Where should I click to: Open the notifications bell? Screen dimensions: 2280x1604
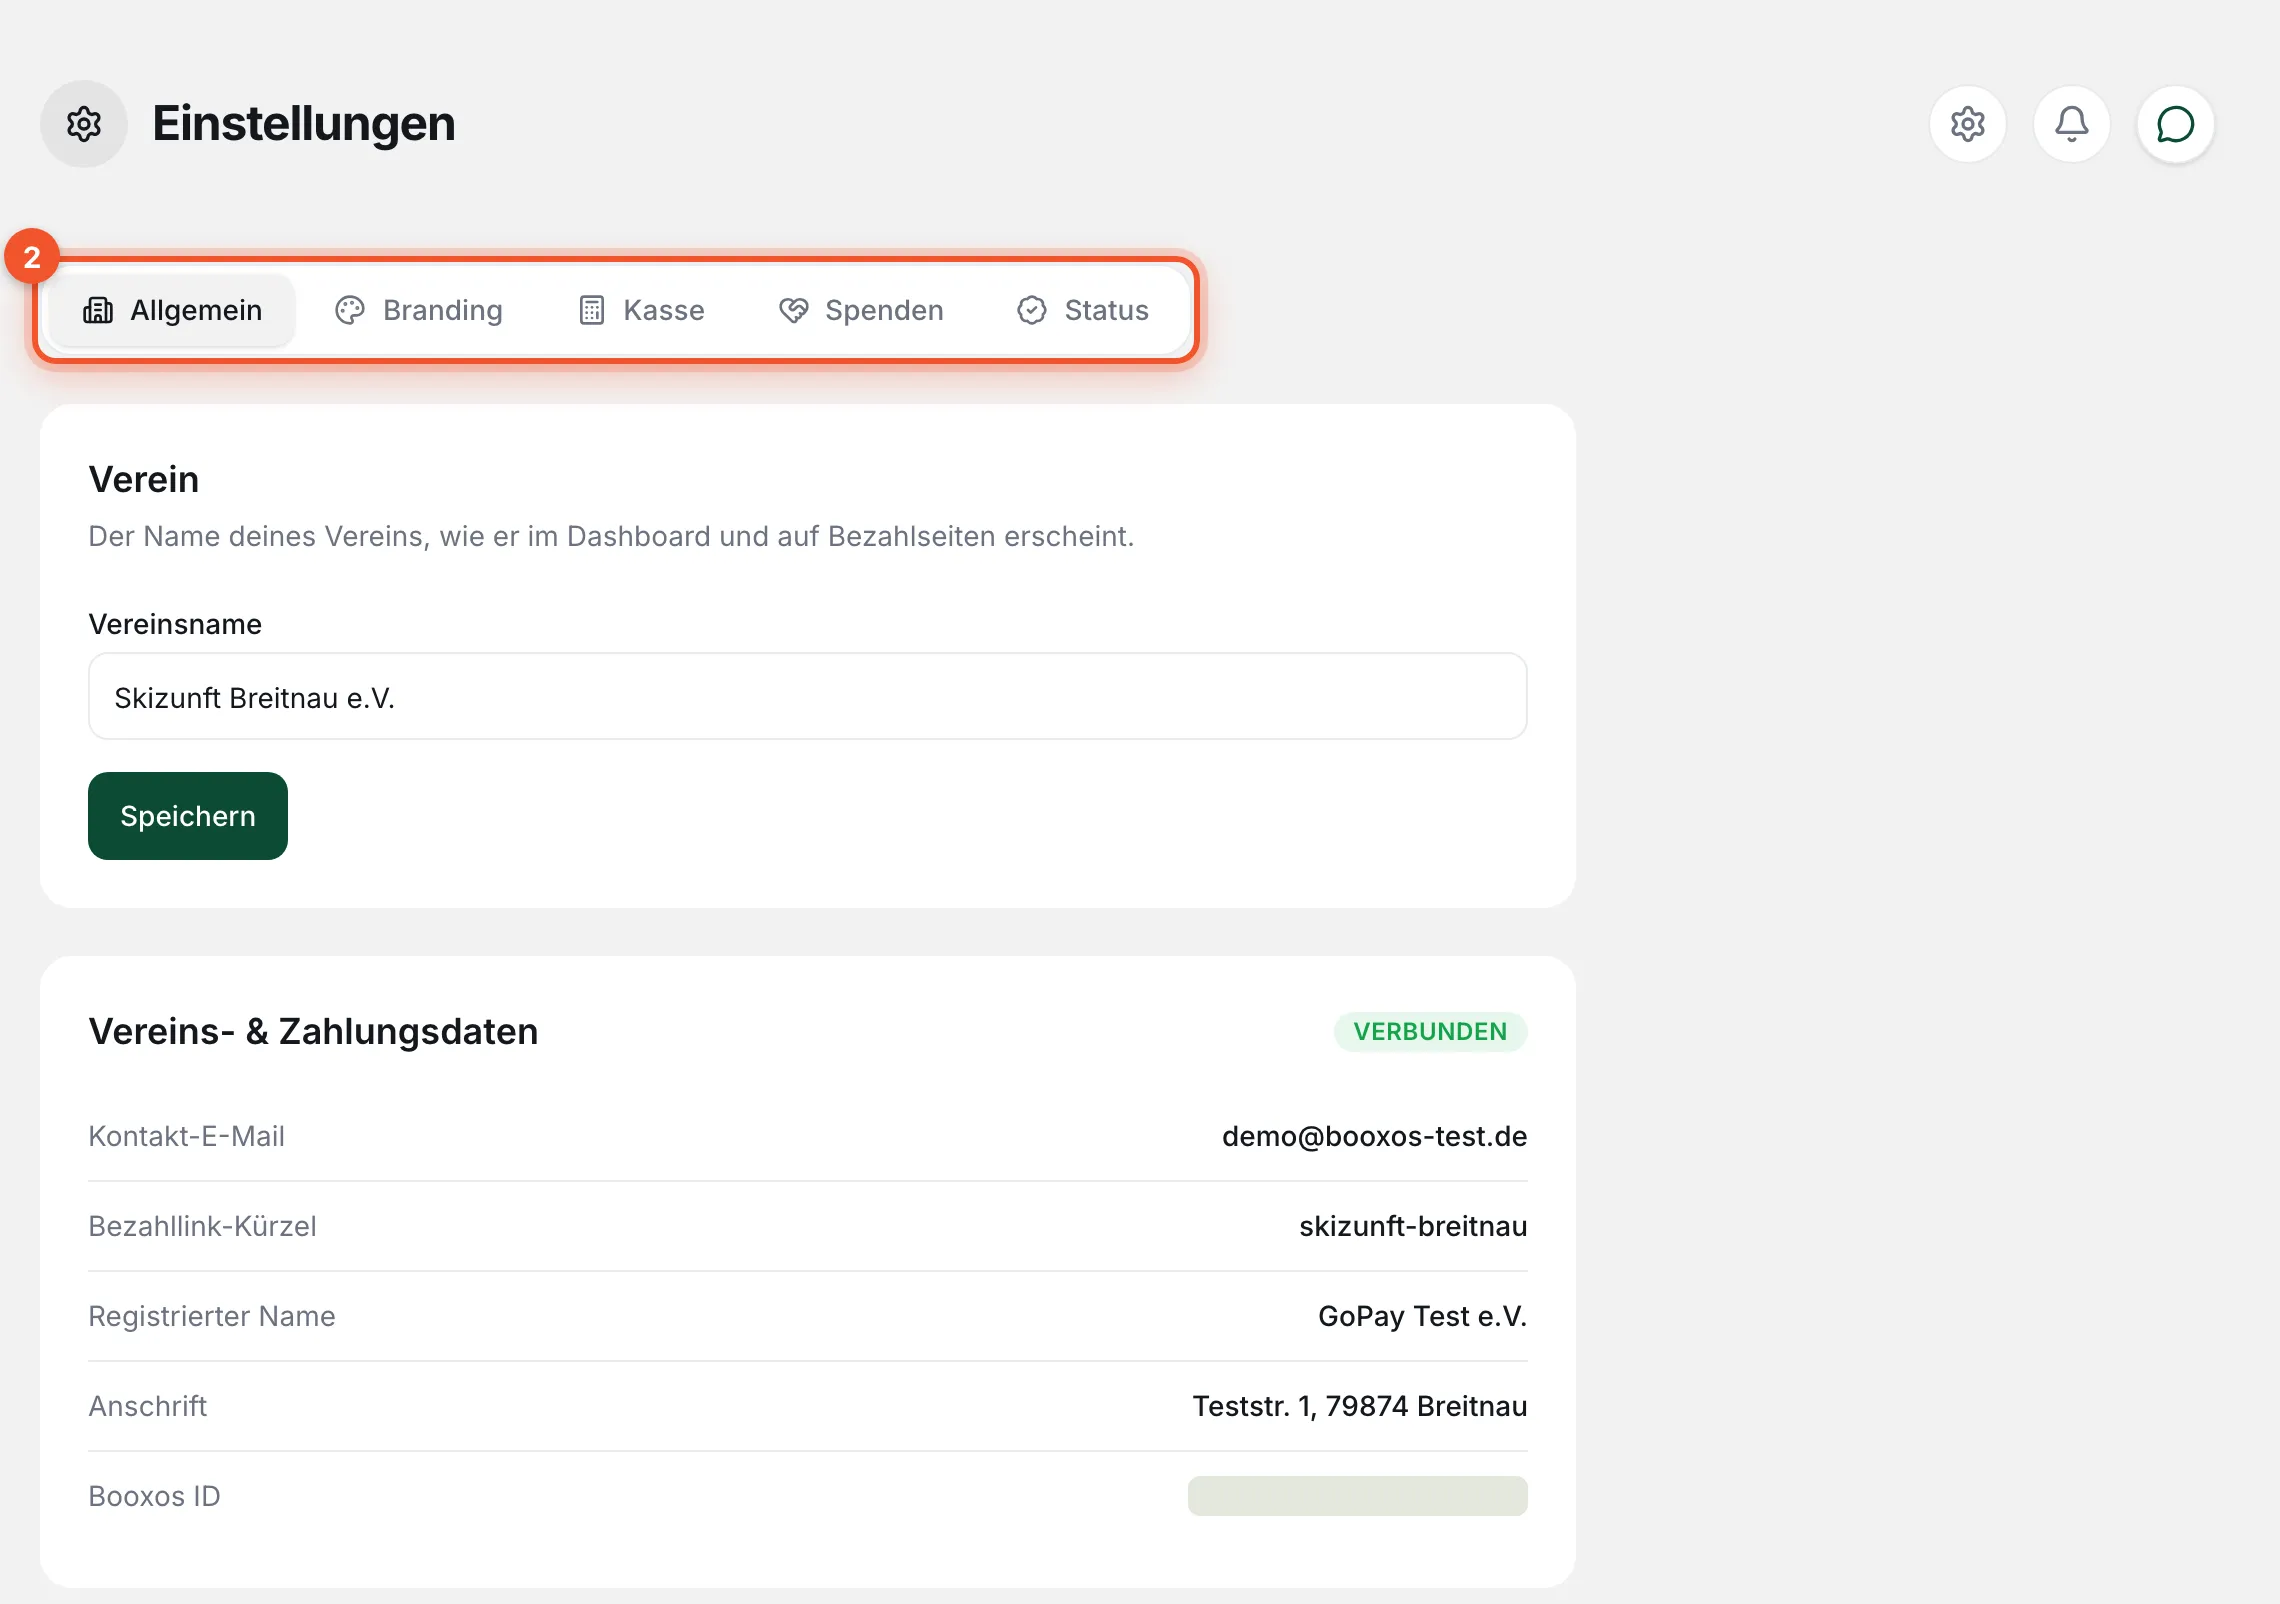(2071, 124)
